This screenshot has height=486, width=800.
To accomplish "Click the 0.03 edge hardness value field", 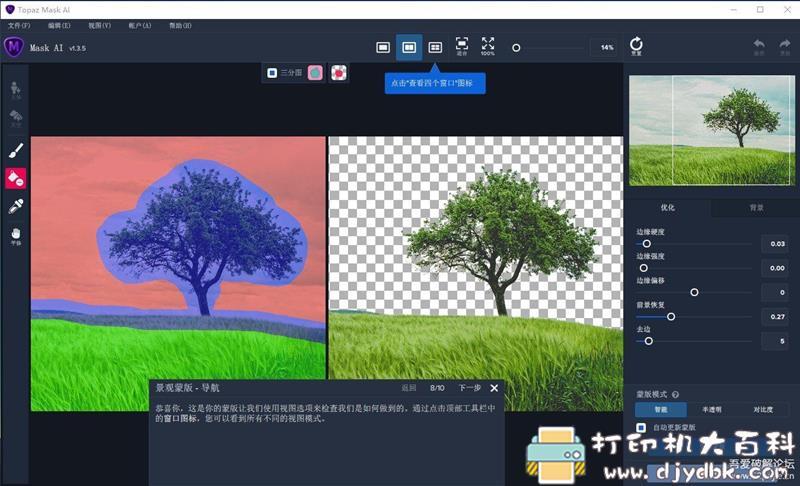I will click(x=774, y=244).
